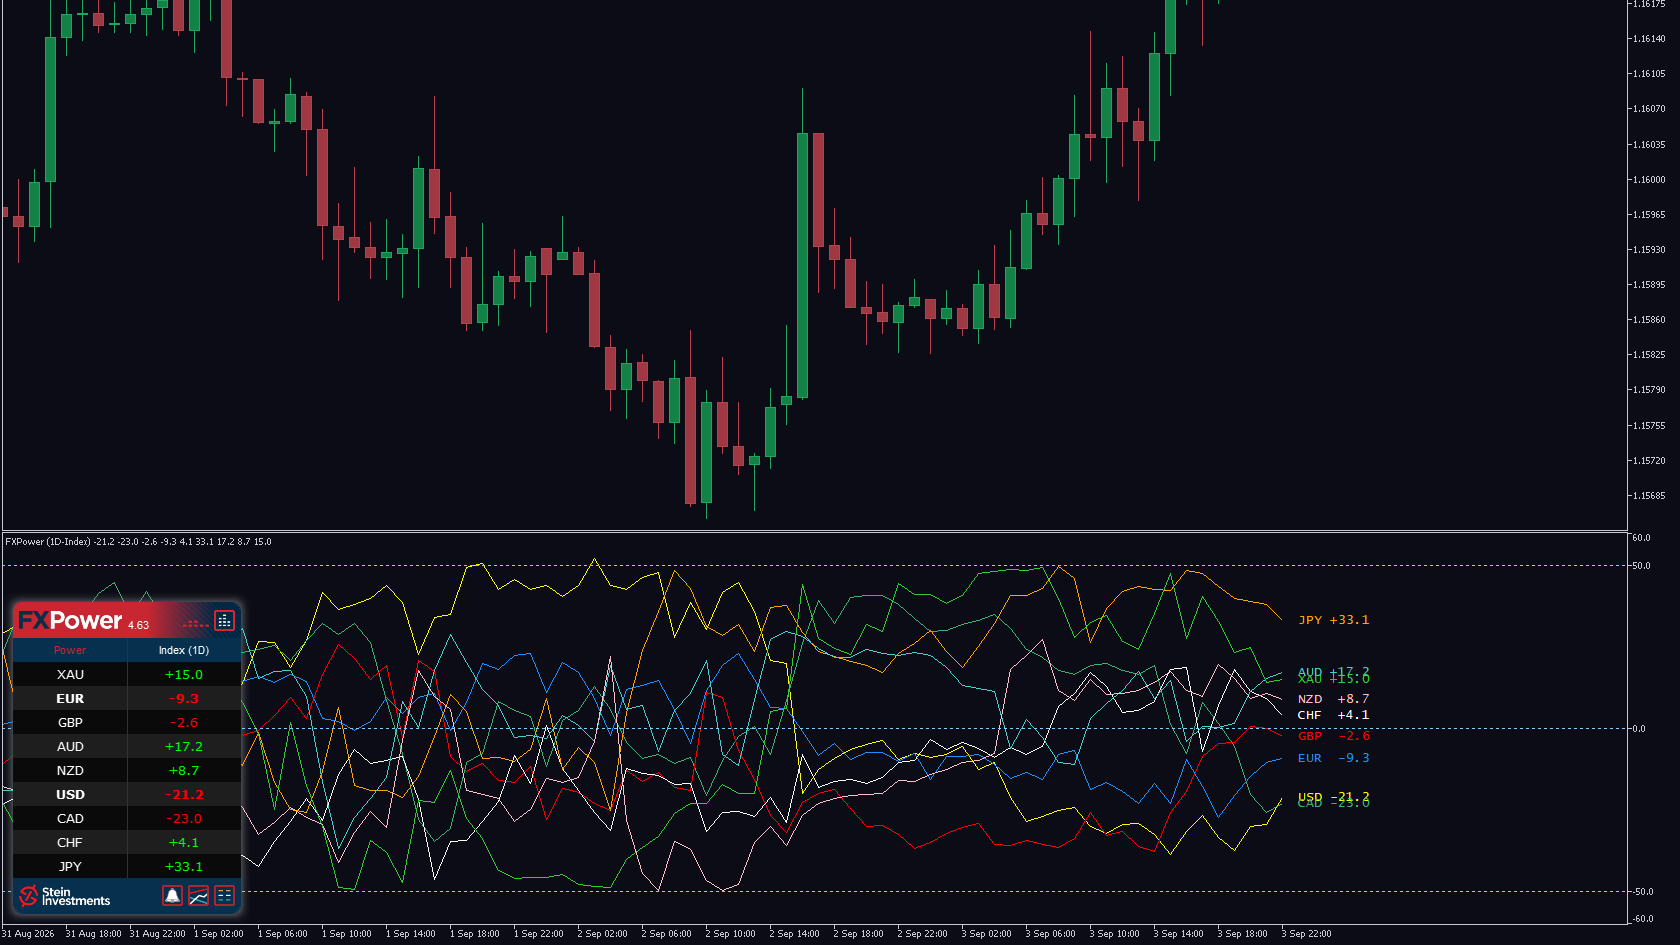Select the CAD currency row
Image resolution: width=1680 pixels, height=945 pixels.
click(x=127, y=818)
